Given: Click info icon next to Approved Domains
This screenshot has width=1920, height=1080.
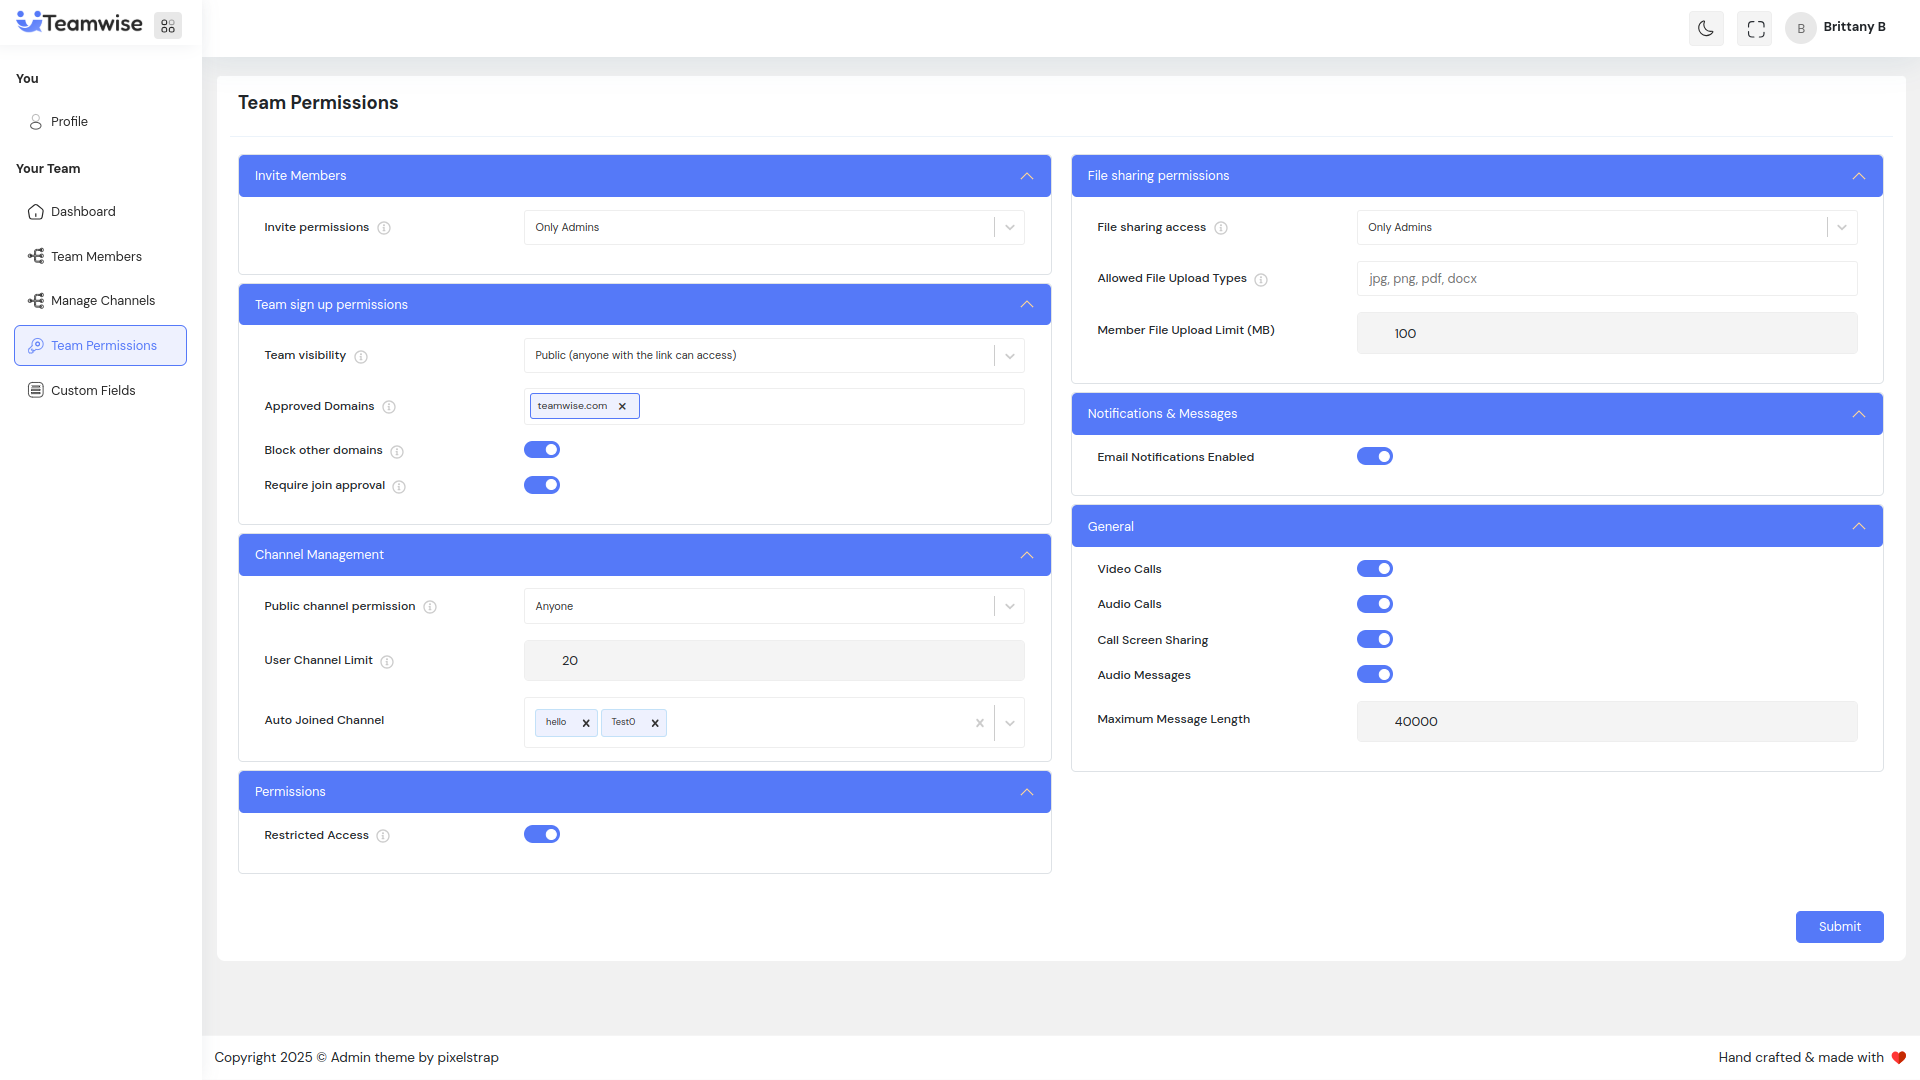Looking at the screenshot, I should (x=389, y=407).
